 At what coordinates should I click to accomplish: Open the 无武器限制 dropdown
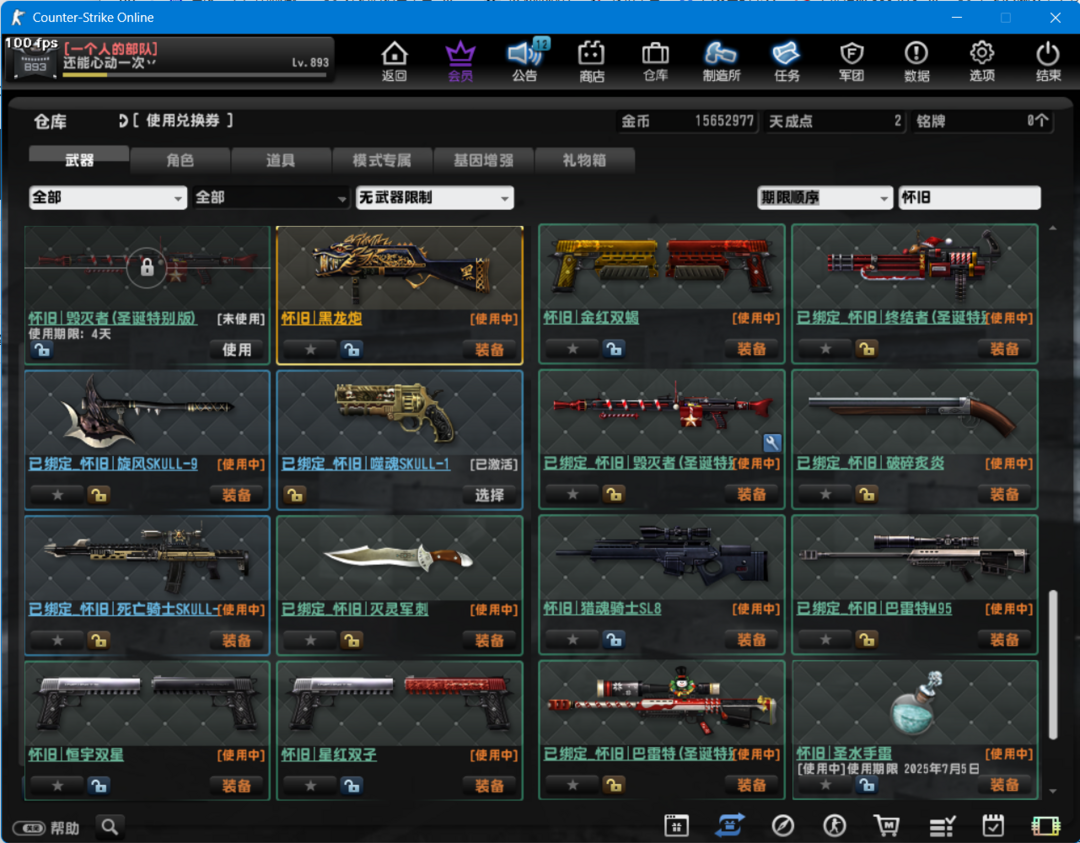click(435, 198)
